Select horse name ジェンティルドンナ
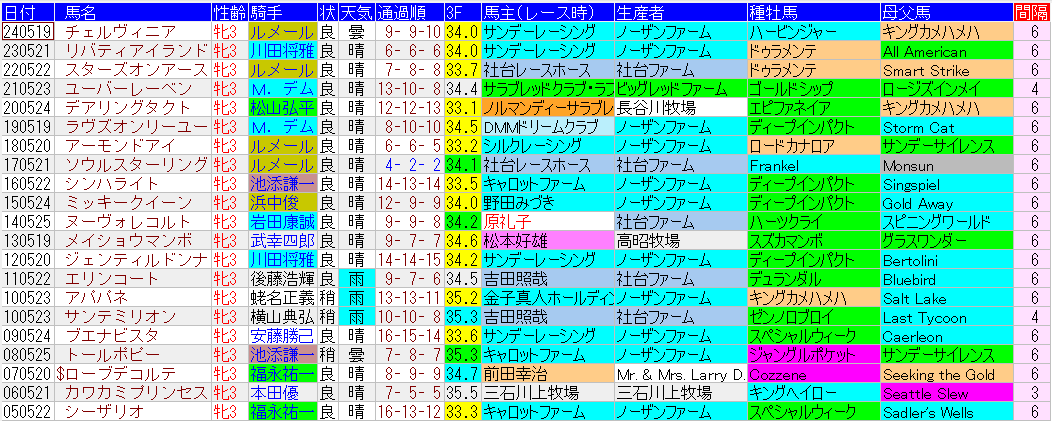1052x421 pixels. (136, 260)
